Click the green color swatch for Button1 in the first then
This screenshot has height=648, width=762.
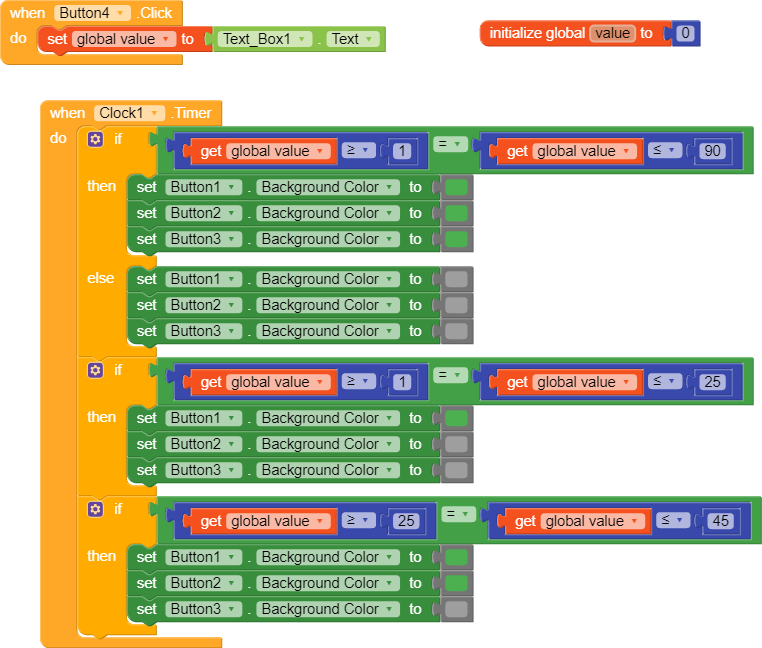[x=456, y=187]
